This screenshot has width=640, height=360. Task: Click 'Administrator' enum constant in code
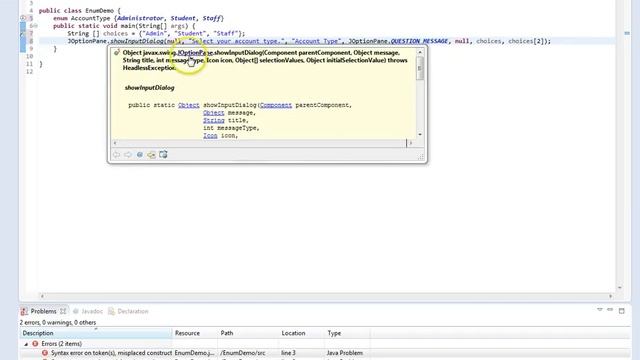[140, 18]
